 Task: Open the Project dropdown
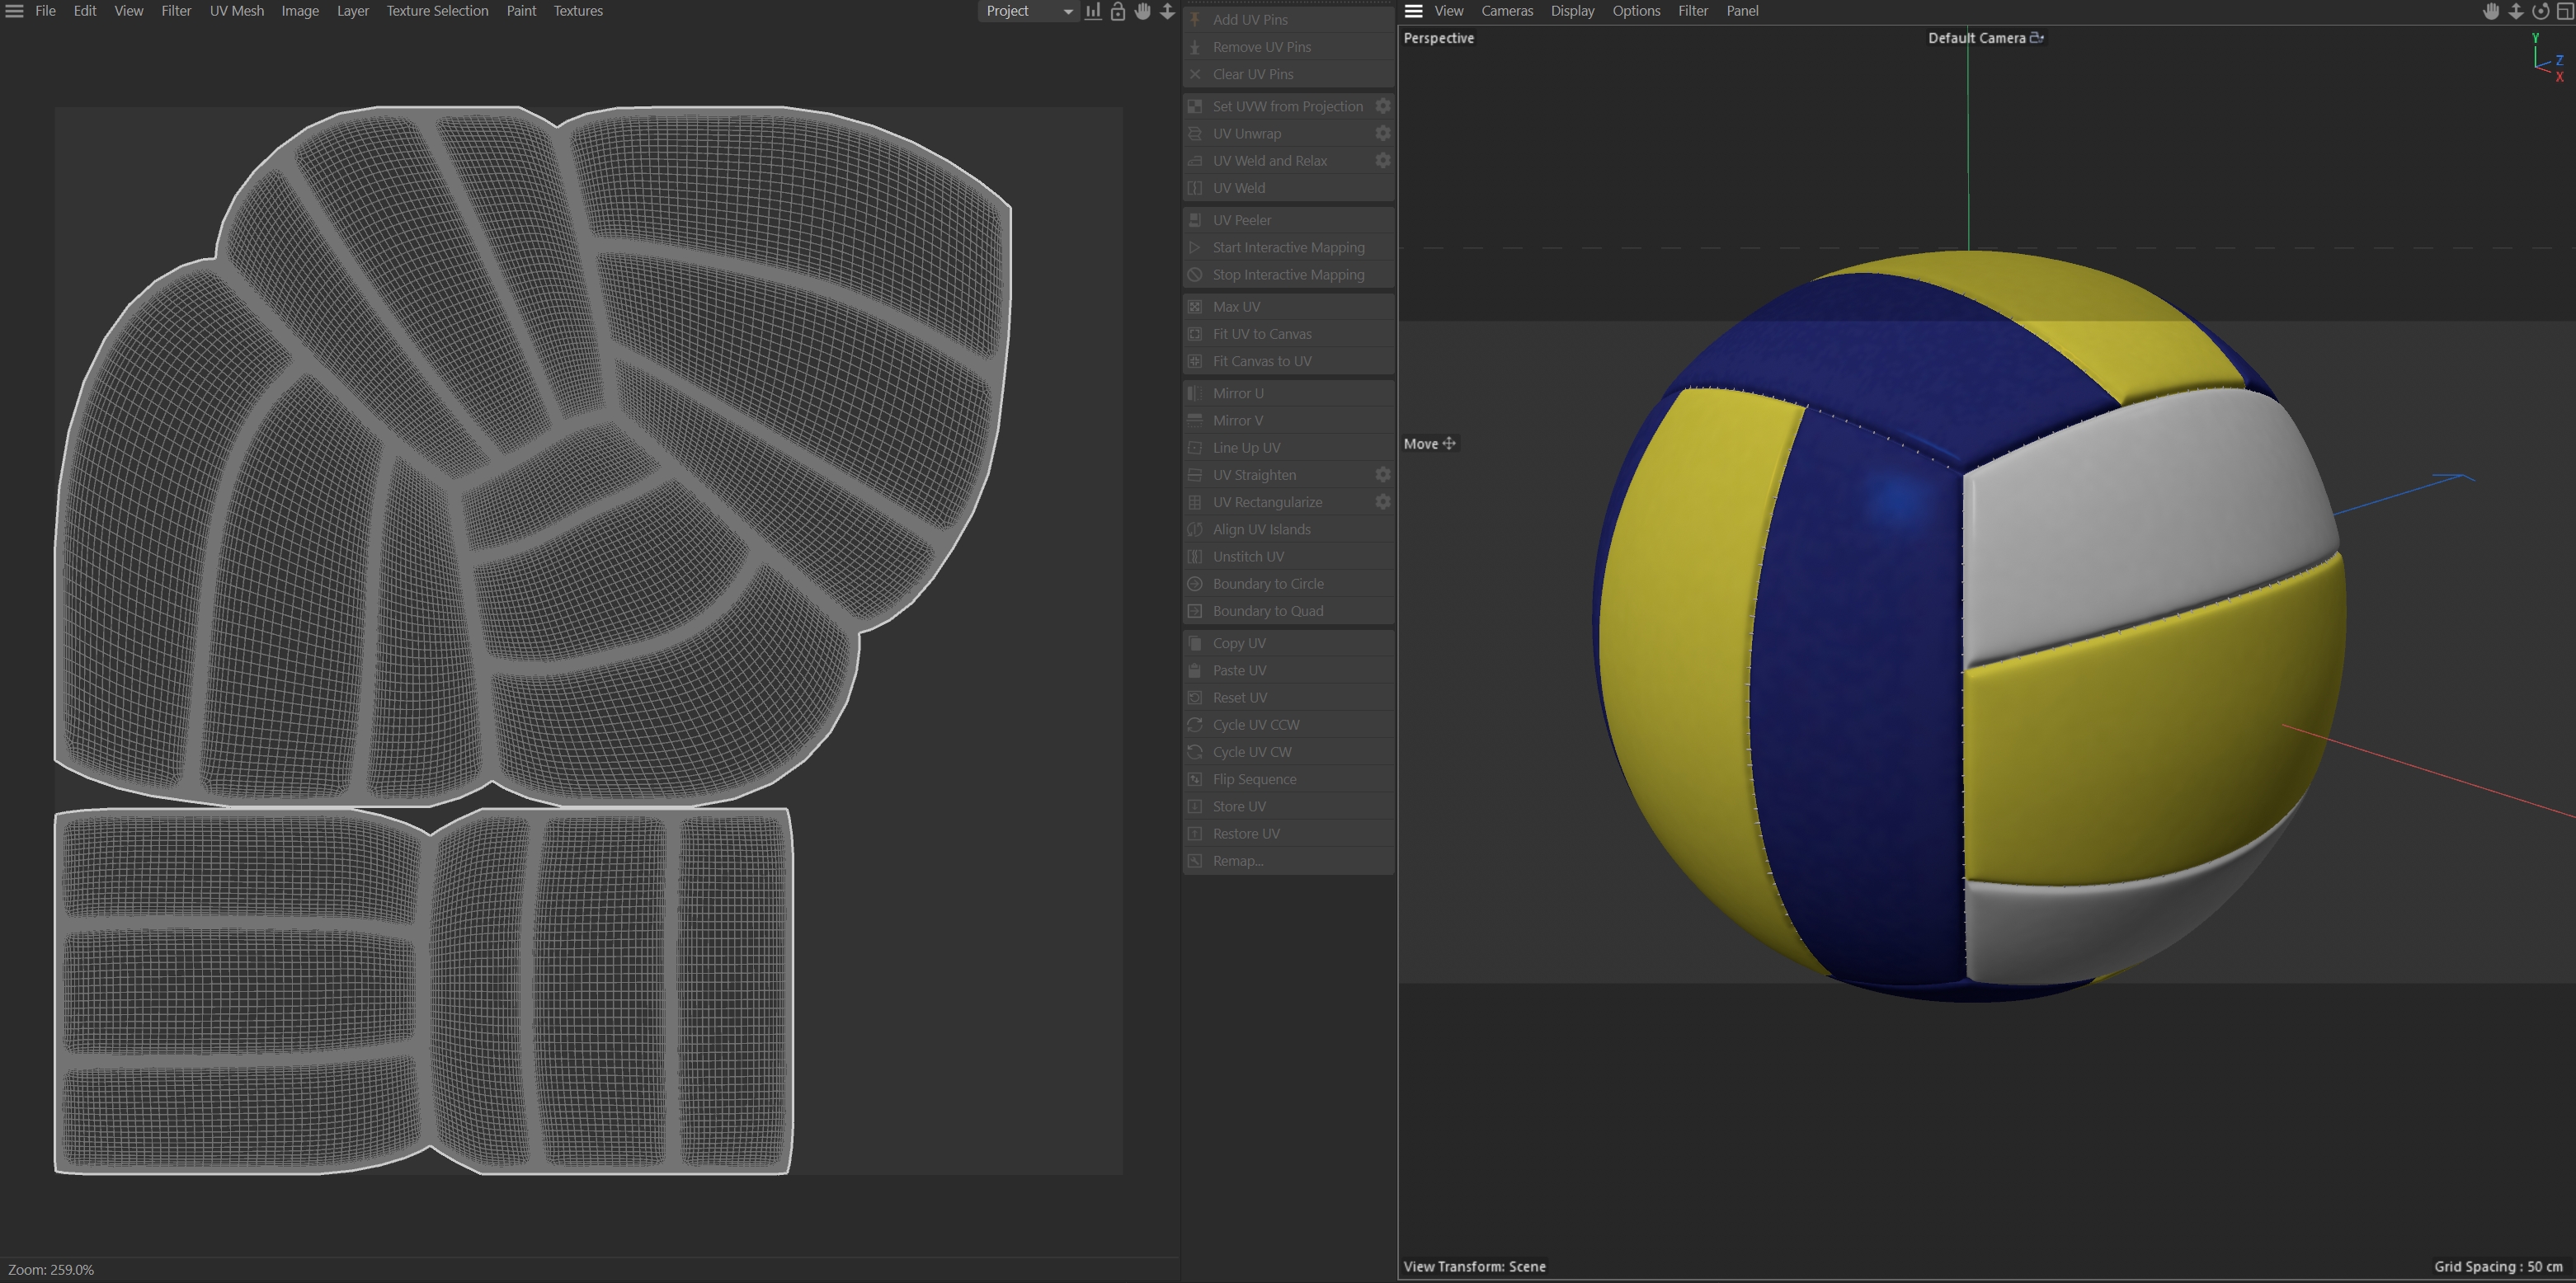pos(1028,11)
